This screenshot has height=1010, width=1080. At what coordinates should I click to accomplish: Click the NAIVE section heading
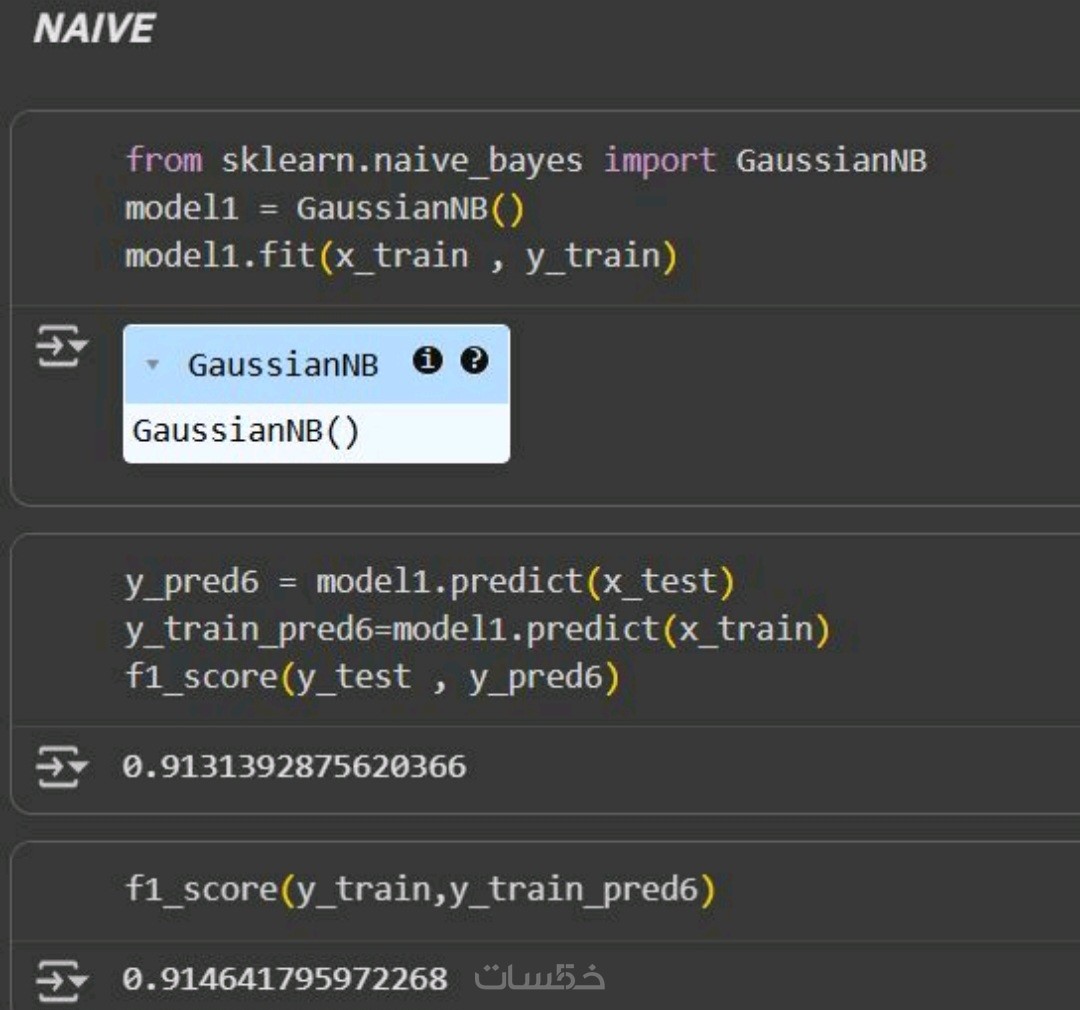click(x=94, y=29)
